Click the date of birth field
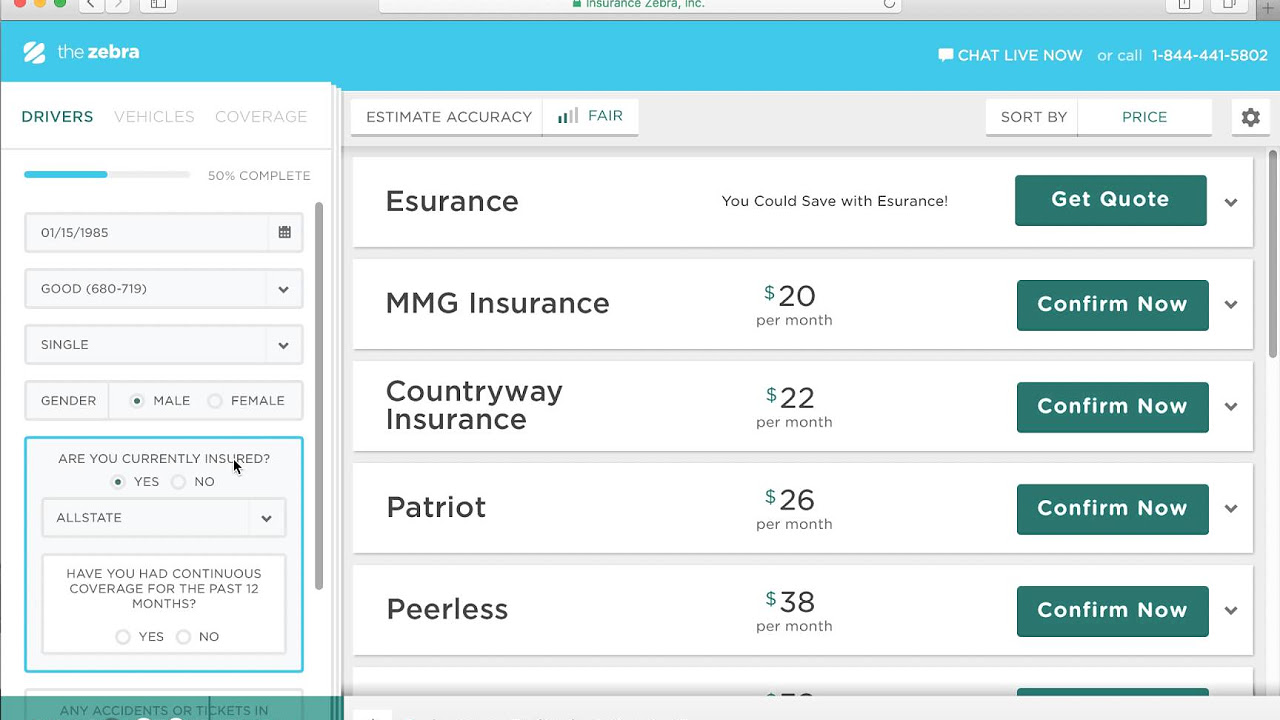The image size is (1280, 720). tap(164, 232)
